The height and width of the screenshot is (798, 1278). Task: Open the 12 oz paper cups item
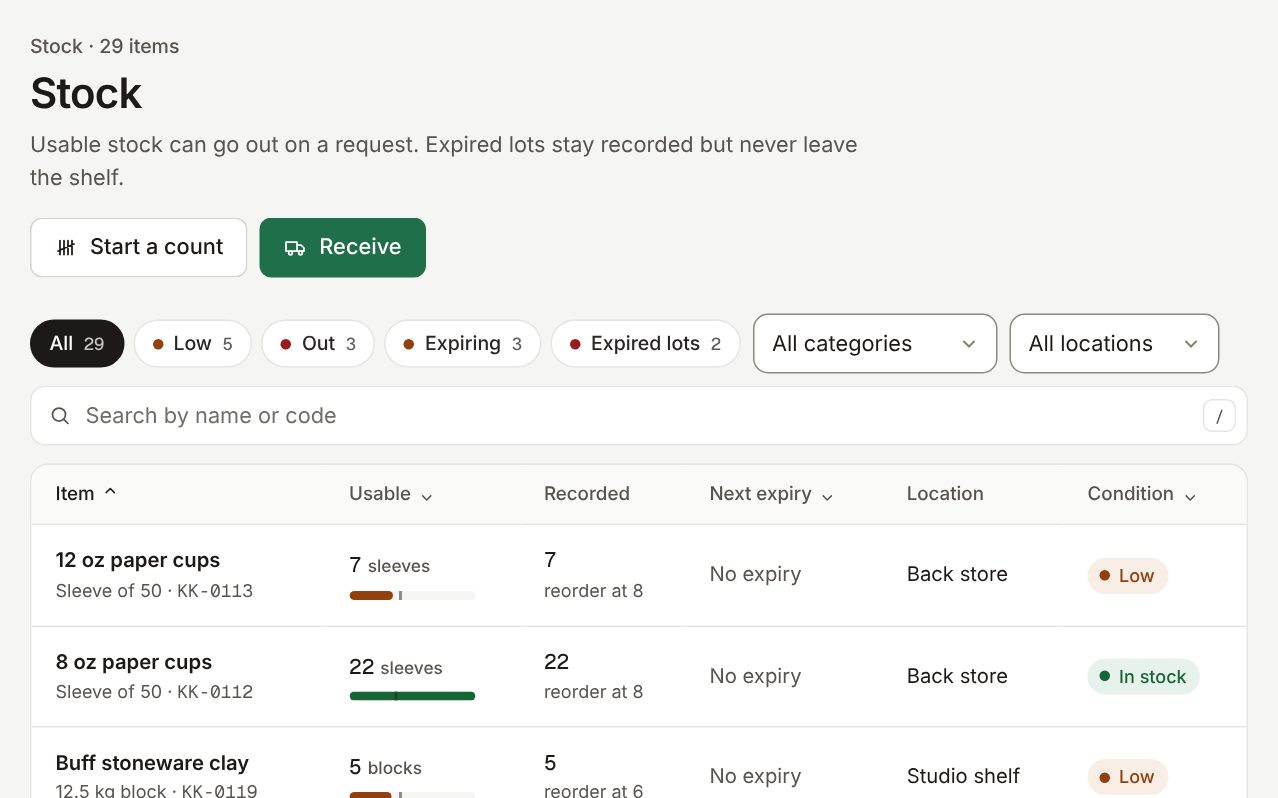(x=138, y=560)
